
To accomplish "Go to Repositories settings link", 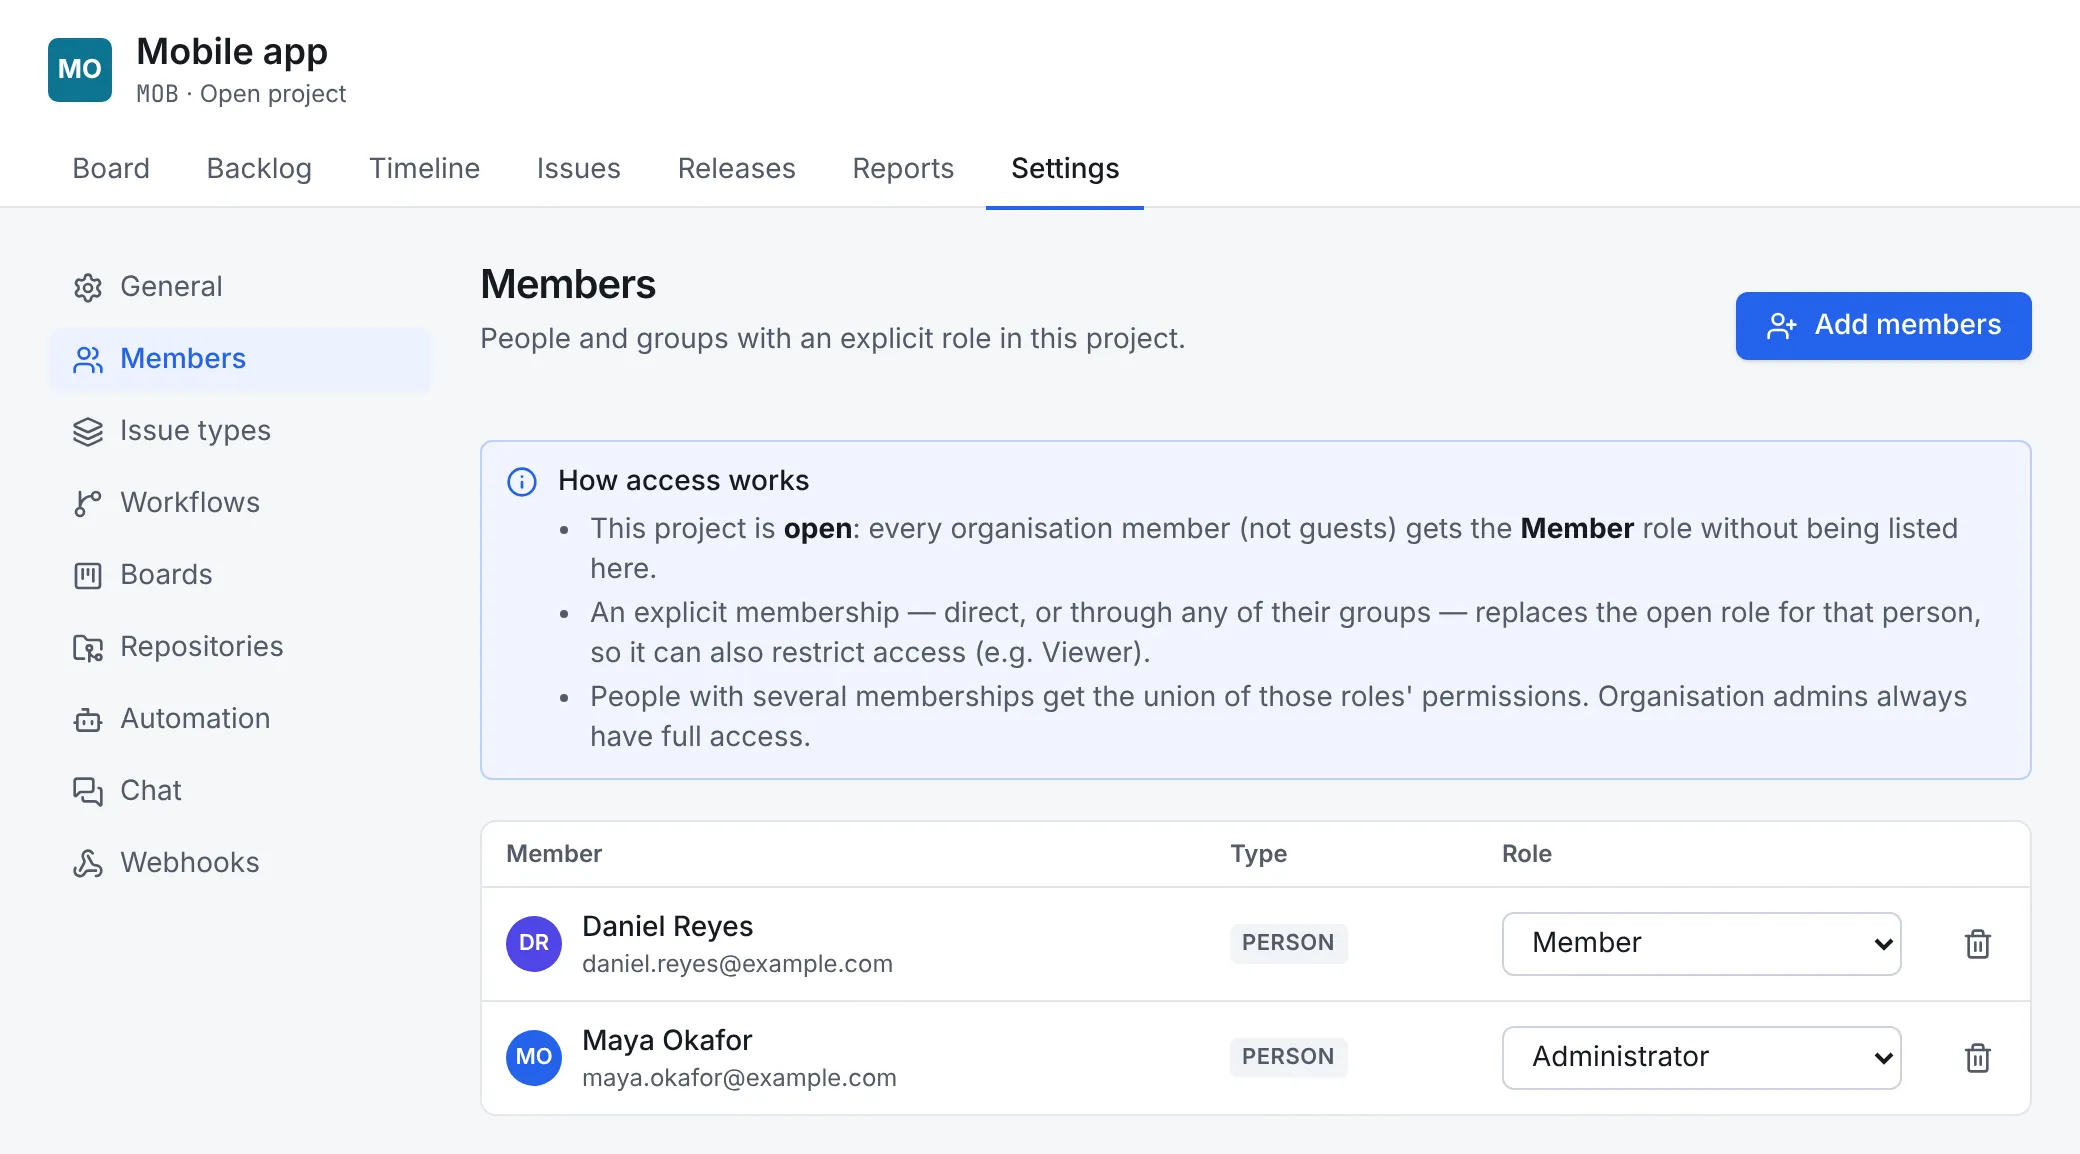I will pos(240,647).
